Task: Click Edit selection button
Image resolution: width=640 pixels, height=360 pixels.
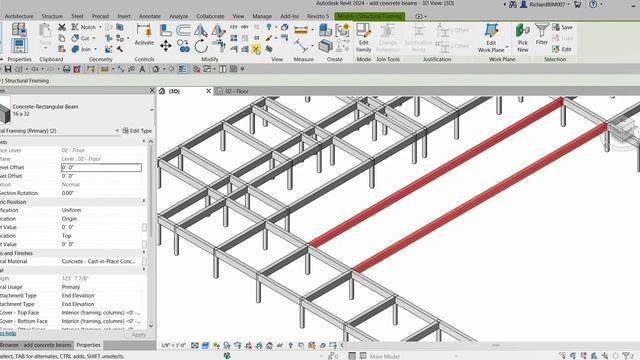Action: click(562, 49)
